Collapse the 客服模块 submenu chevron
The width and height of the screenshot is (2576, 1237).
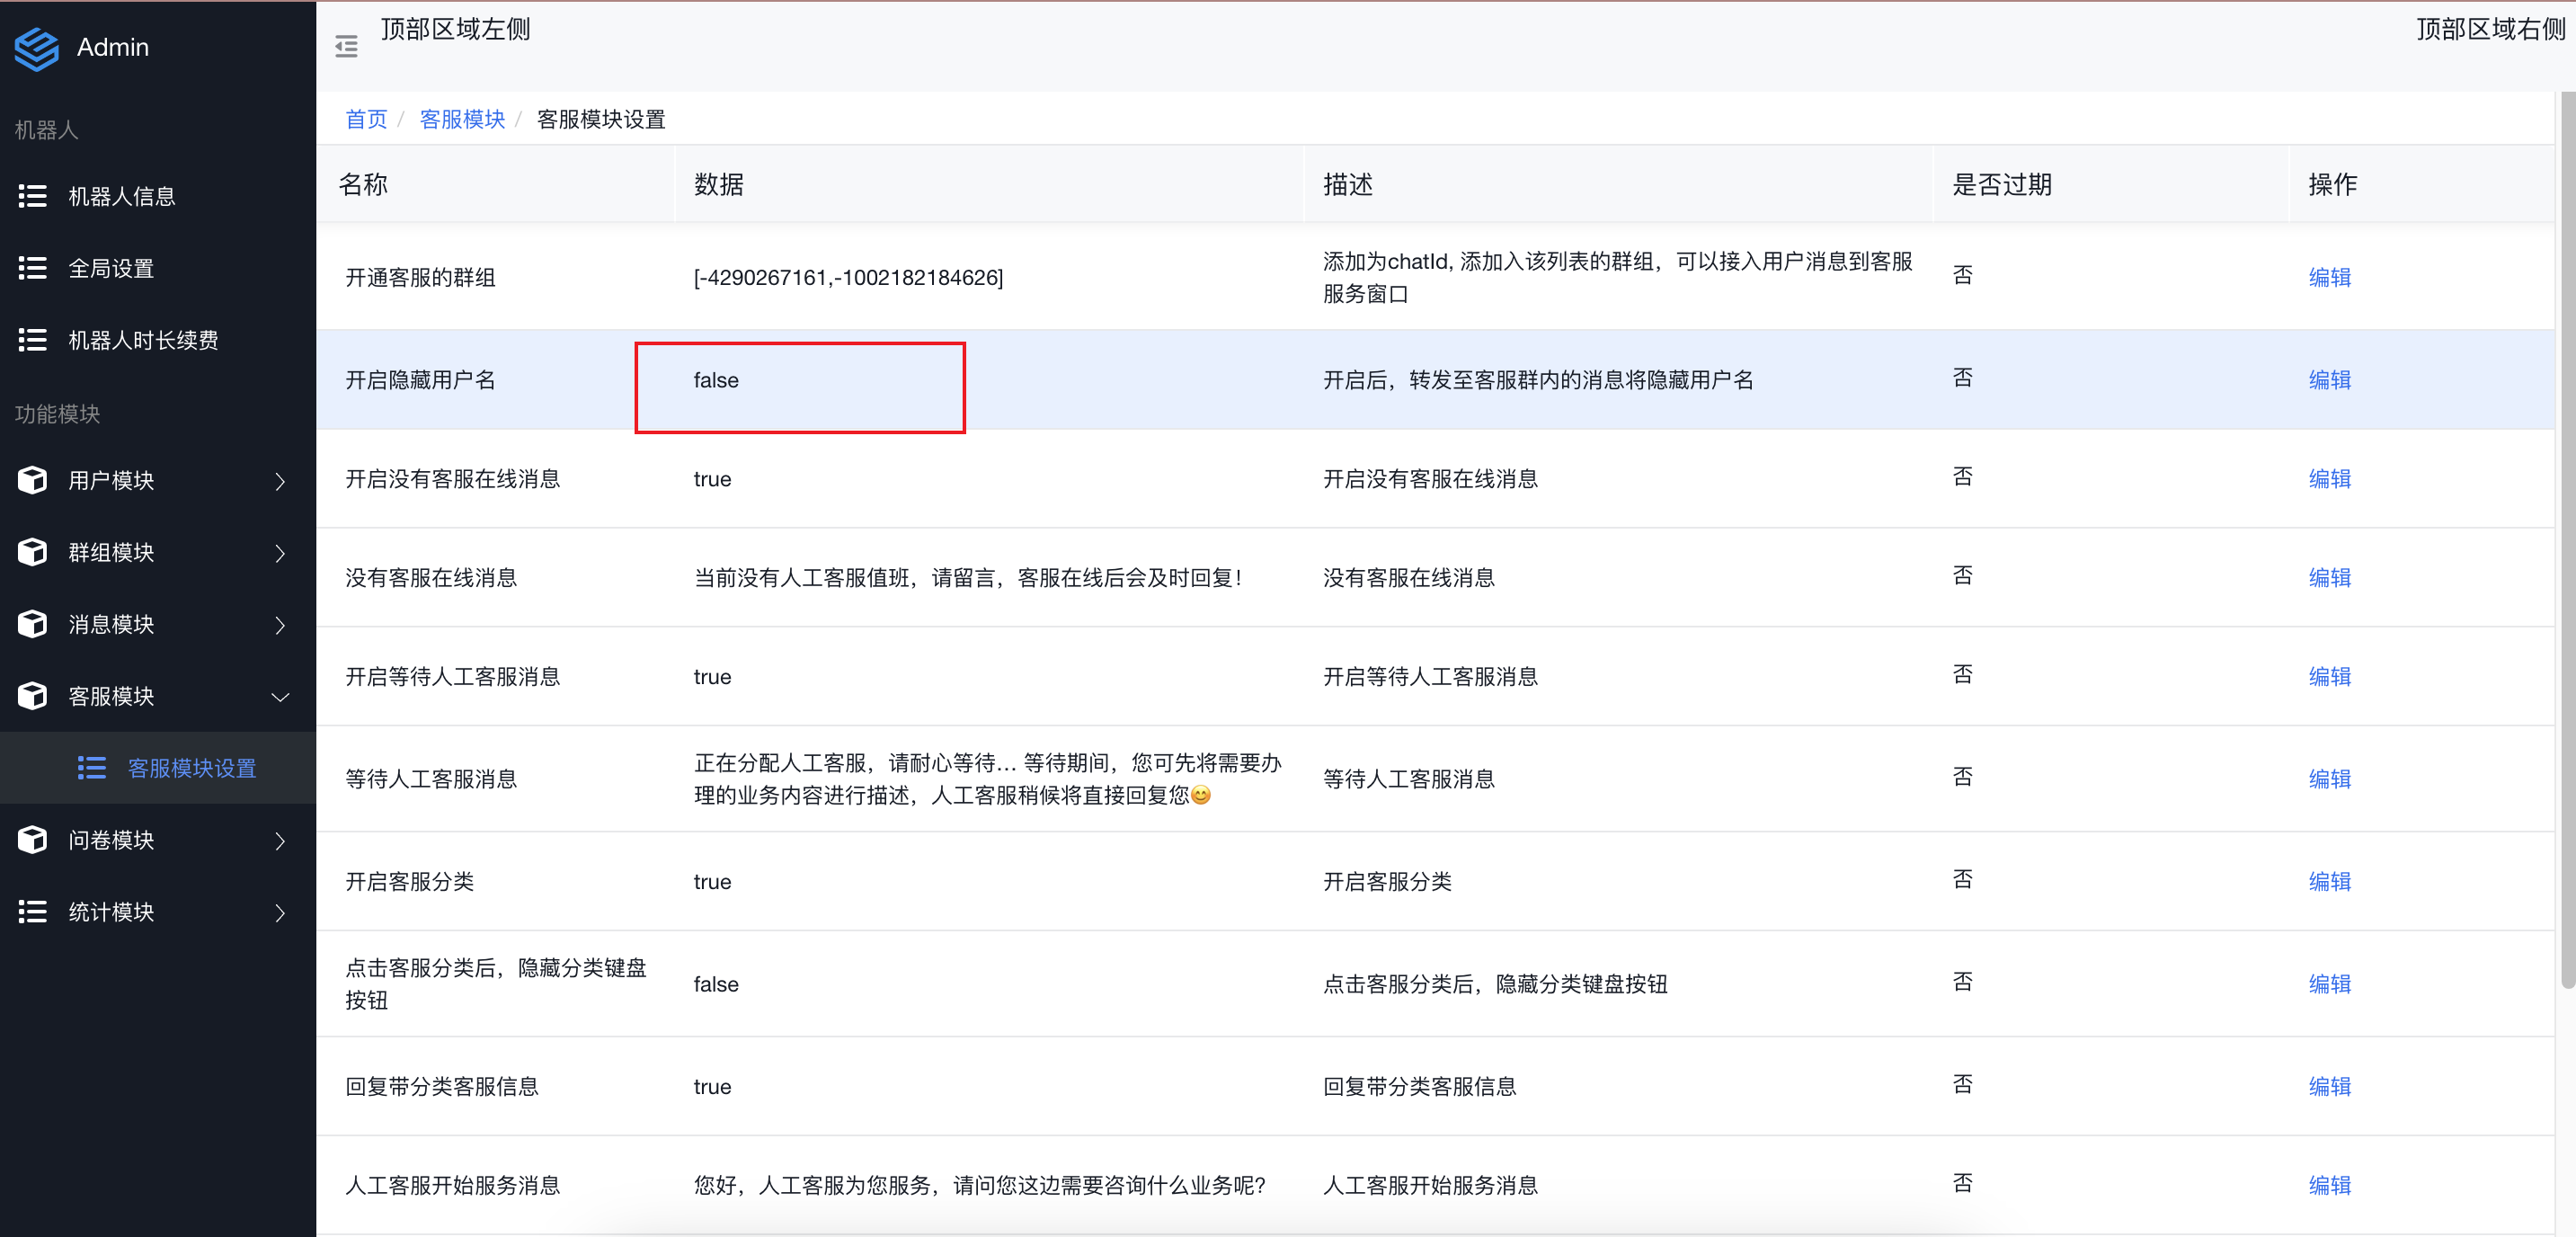click(280, 697)
